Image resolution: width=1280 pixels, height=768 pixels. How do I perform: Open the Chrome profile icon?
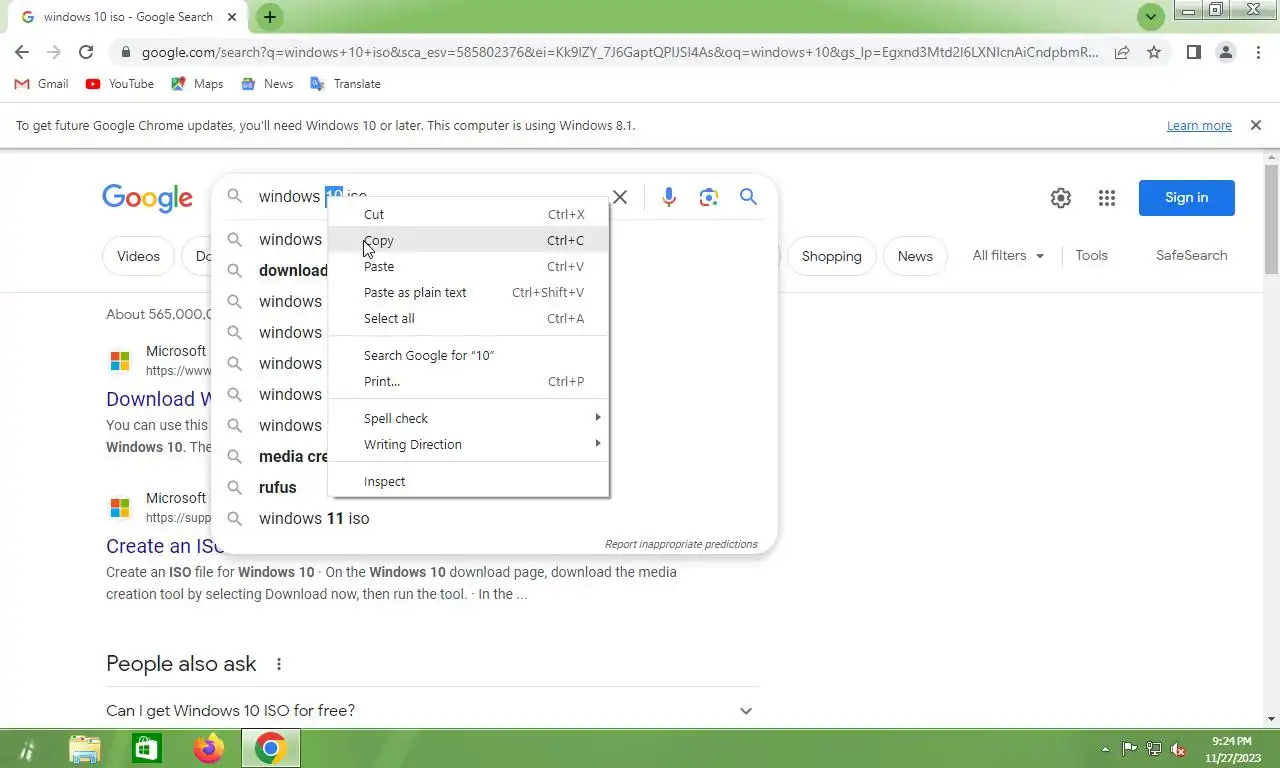[1225, 52]
